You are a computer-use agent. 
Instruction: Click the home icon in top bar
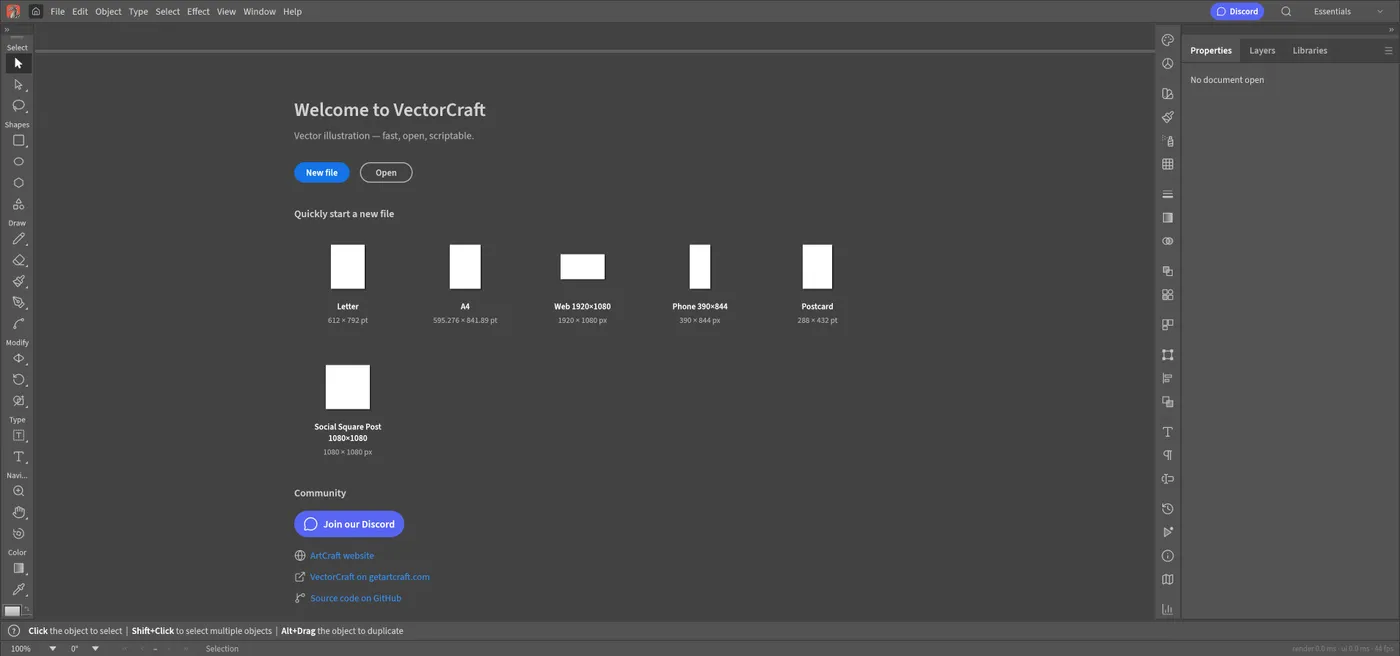tap(36, 12)
